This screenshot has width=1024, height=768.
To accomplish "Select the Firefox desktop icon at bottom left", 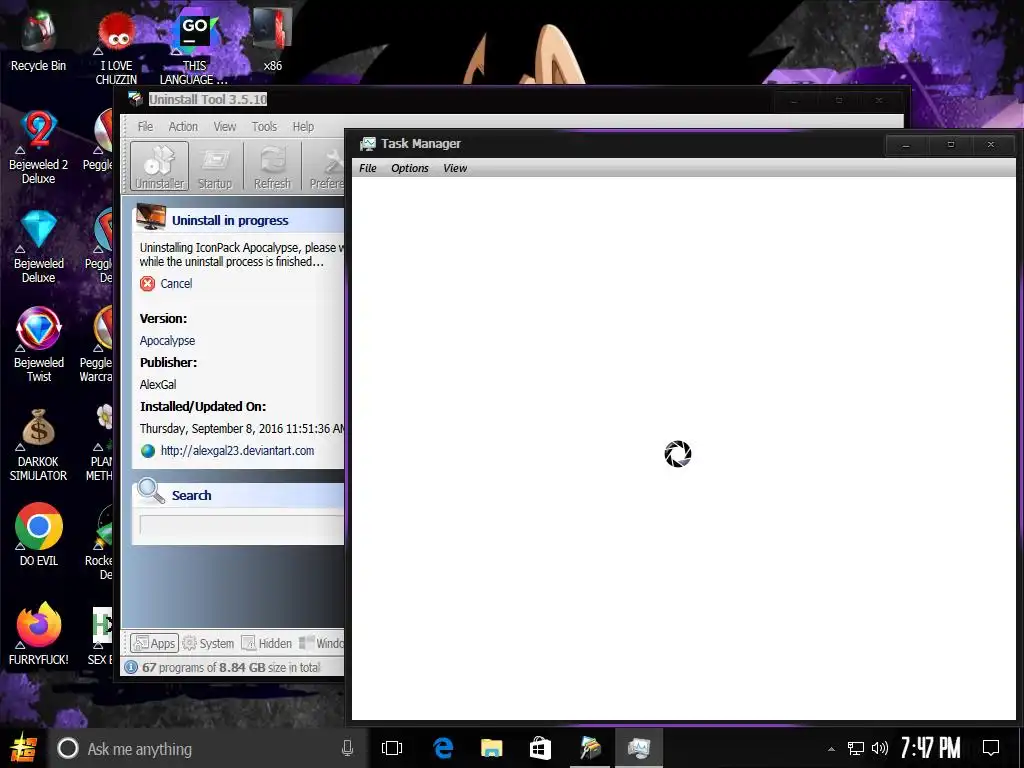I will point(39,633).
